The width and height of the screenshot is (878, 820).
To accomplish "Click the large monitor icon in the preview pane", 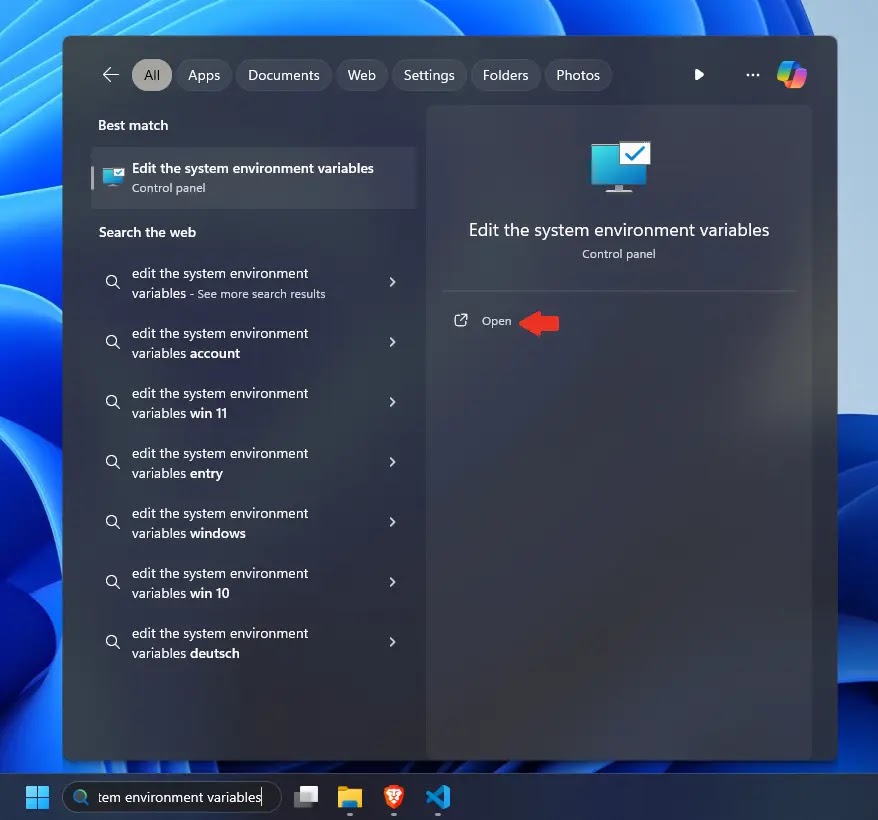I will pos(620,166).
